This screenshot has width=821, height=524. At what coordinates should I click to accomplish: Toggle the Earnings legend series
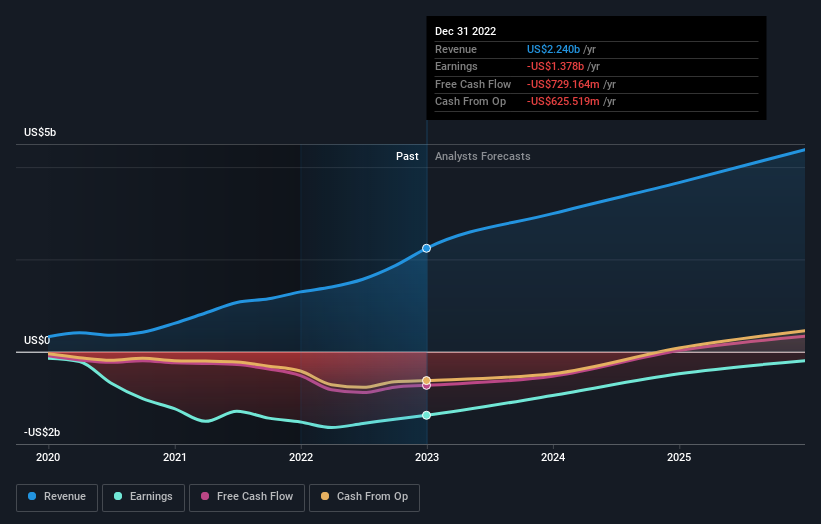(143, 497)
